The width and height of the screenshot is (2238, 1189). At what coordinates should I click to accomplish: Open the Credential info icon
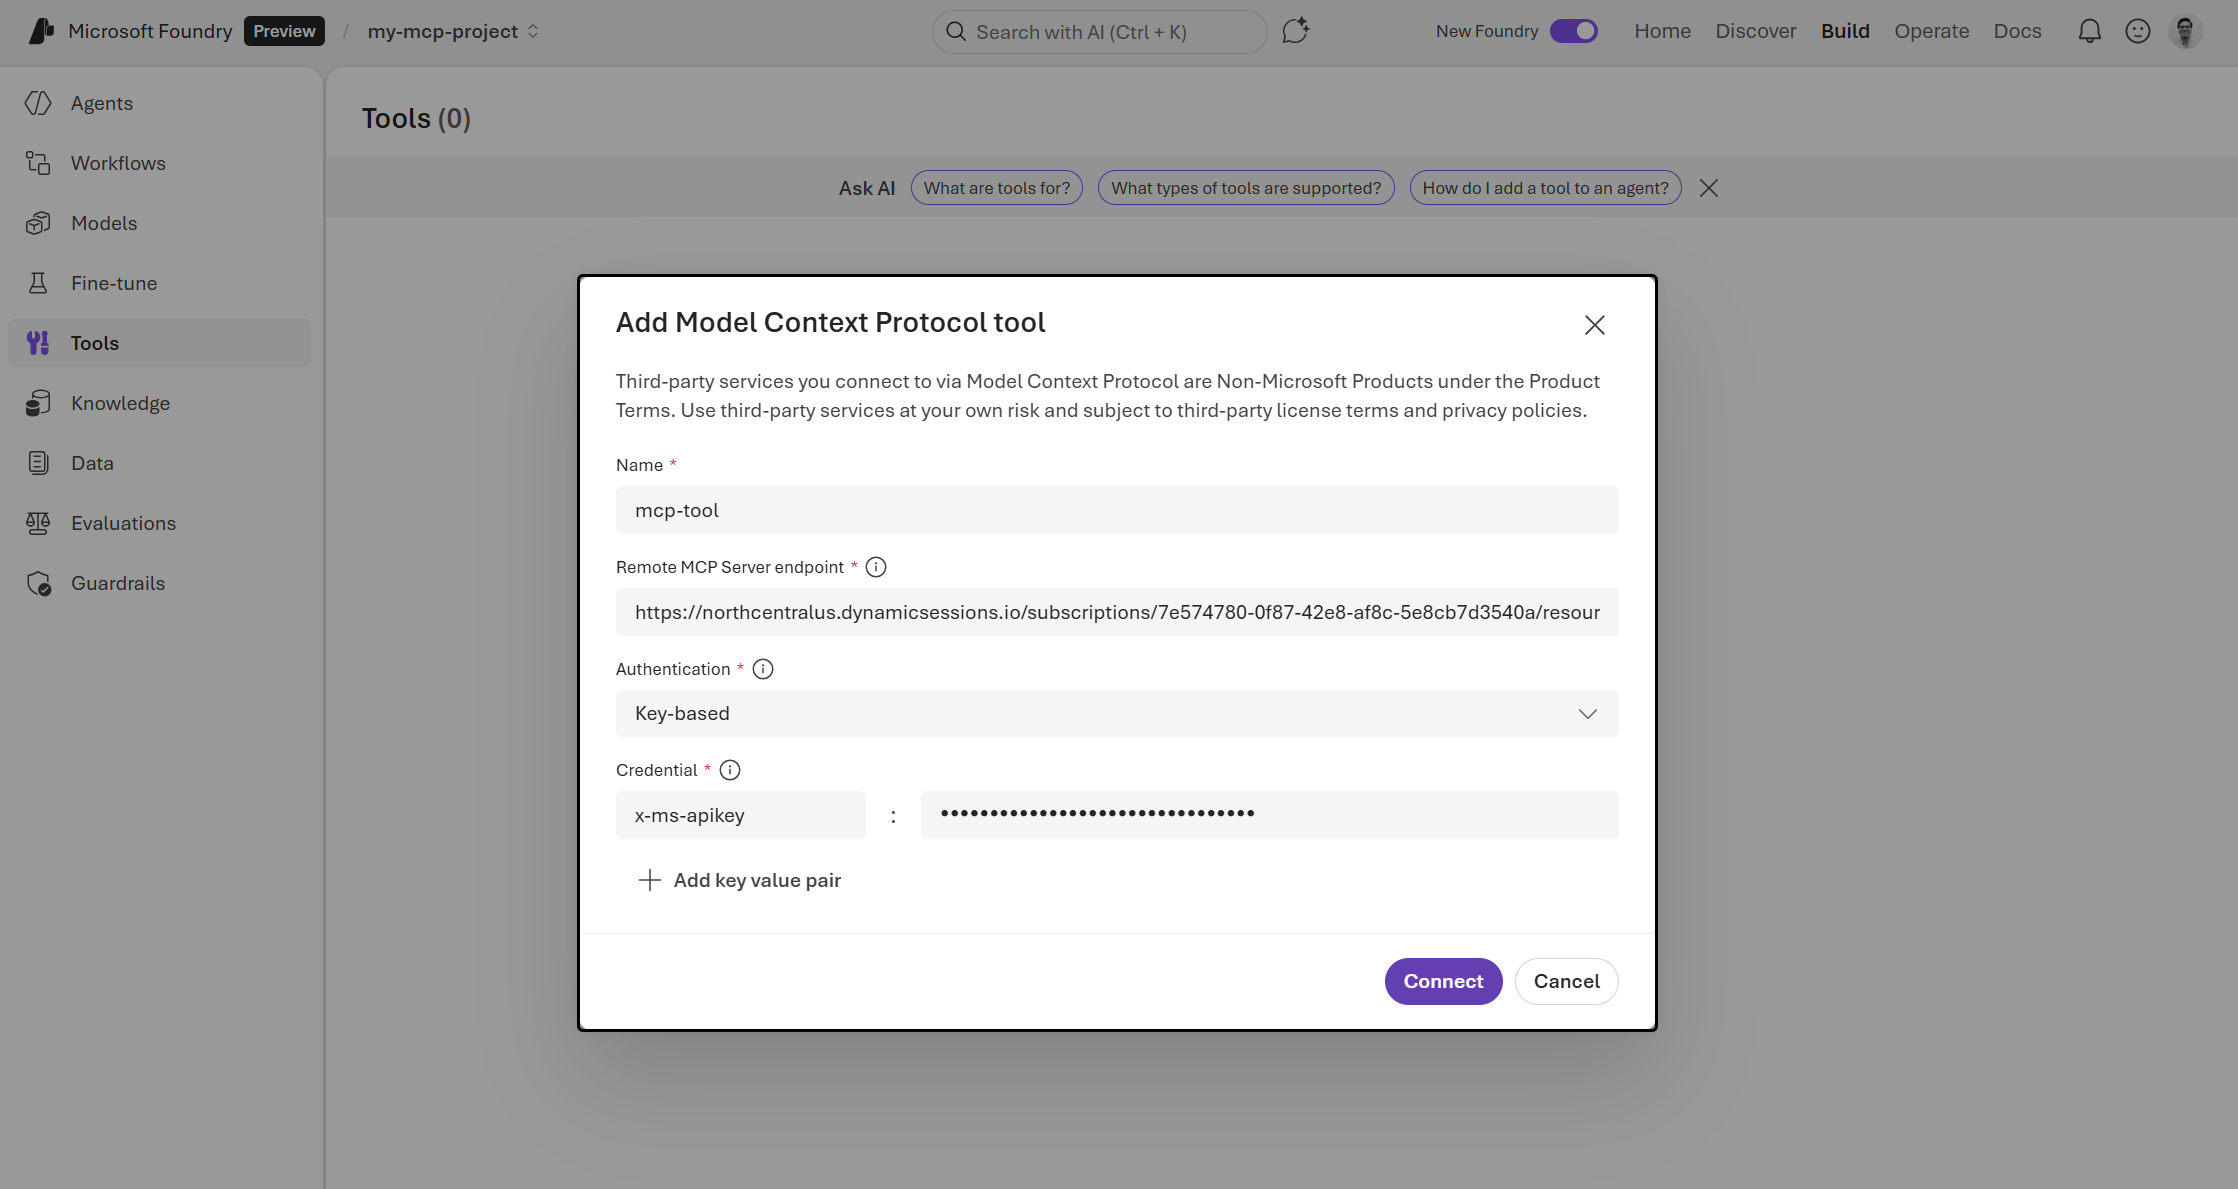(730, 770)
